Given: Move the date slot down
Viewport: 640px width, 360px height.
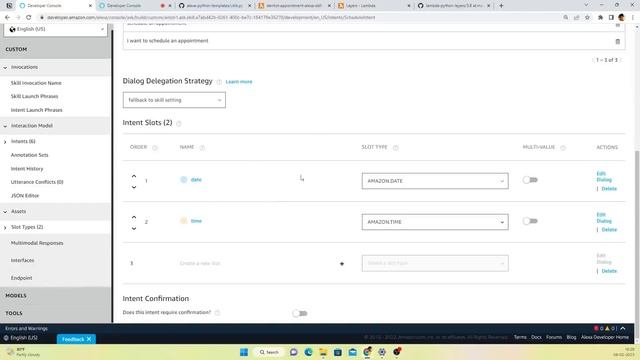Looking at the screenshot, I should click(134, 187).
